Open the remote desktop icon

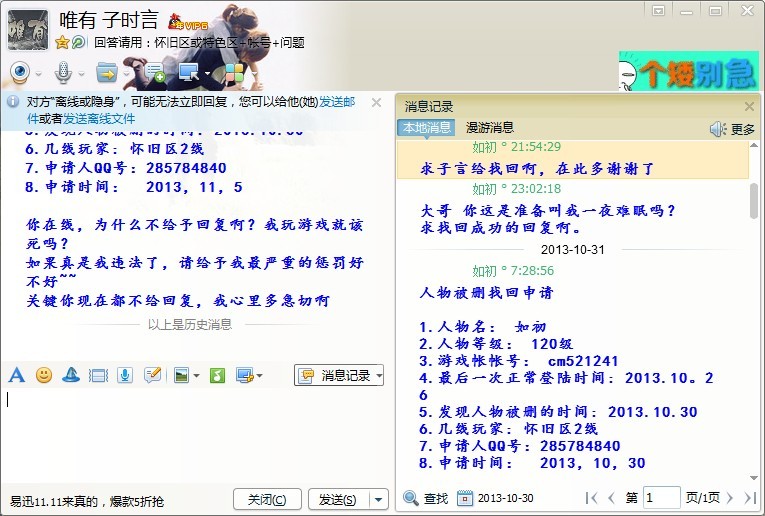(188, 72)
